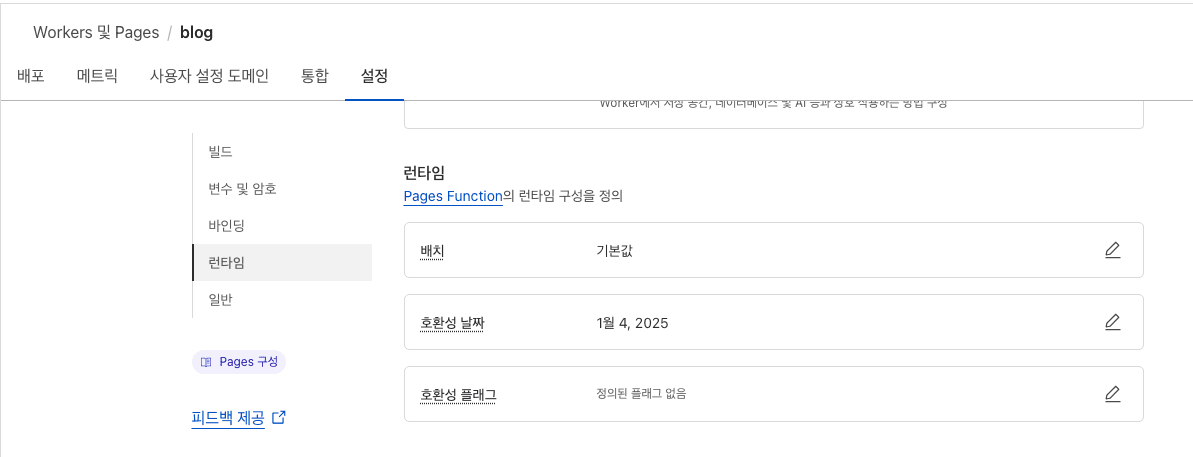Open 사용자 설정 도메인 tab
The image size is (1193, 457).
pos(209,76)
